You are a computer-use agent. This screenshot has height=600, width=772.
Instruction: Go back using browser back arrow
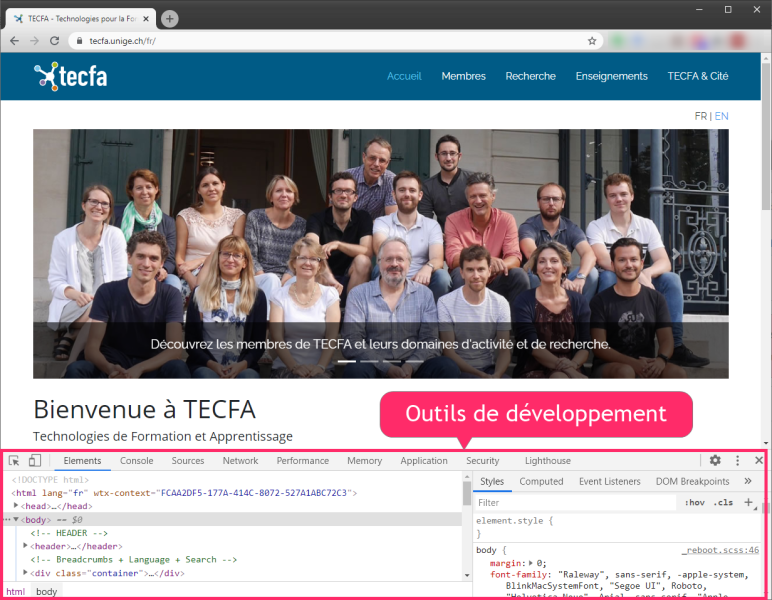[x=14, y=41]
